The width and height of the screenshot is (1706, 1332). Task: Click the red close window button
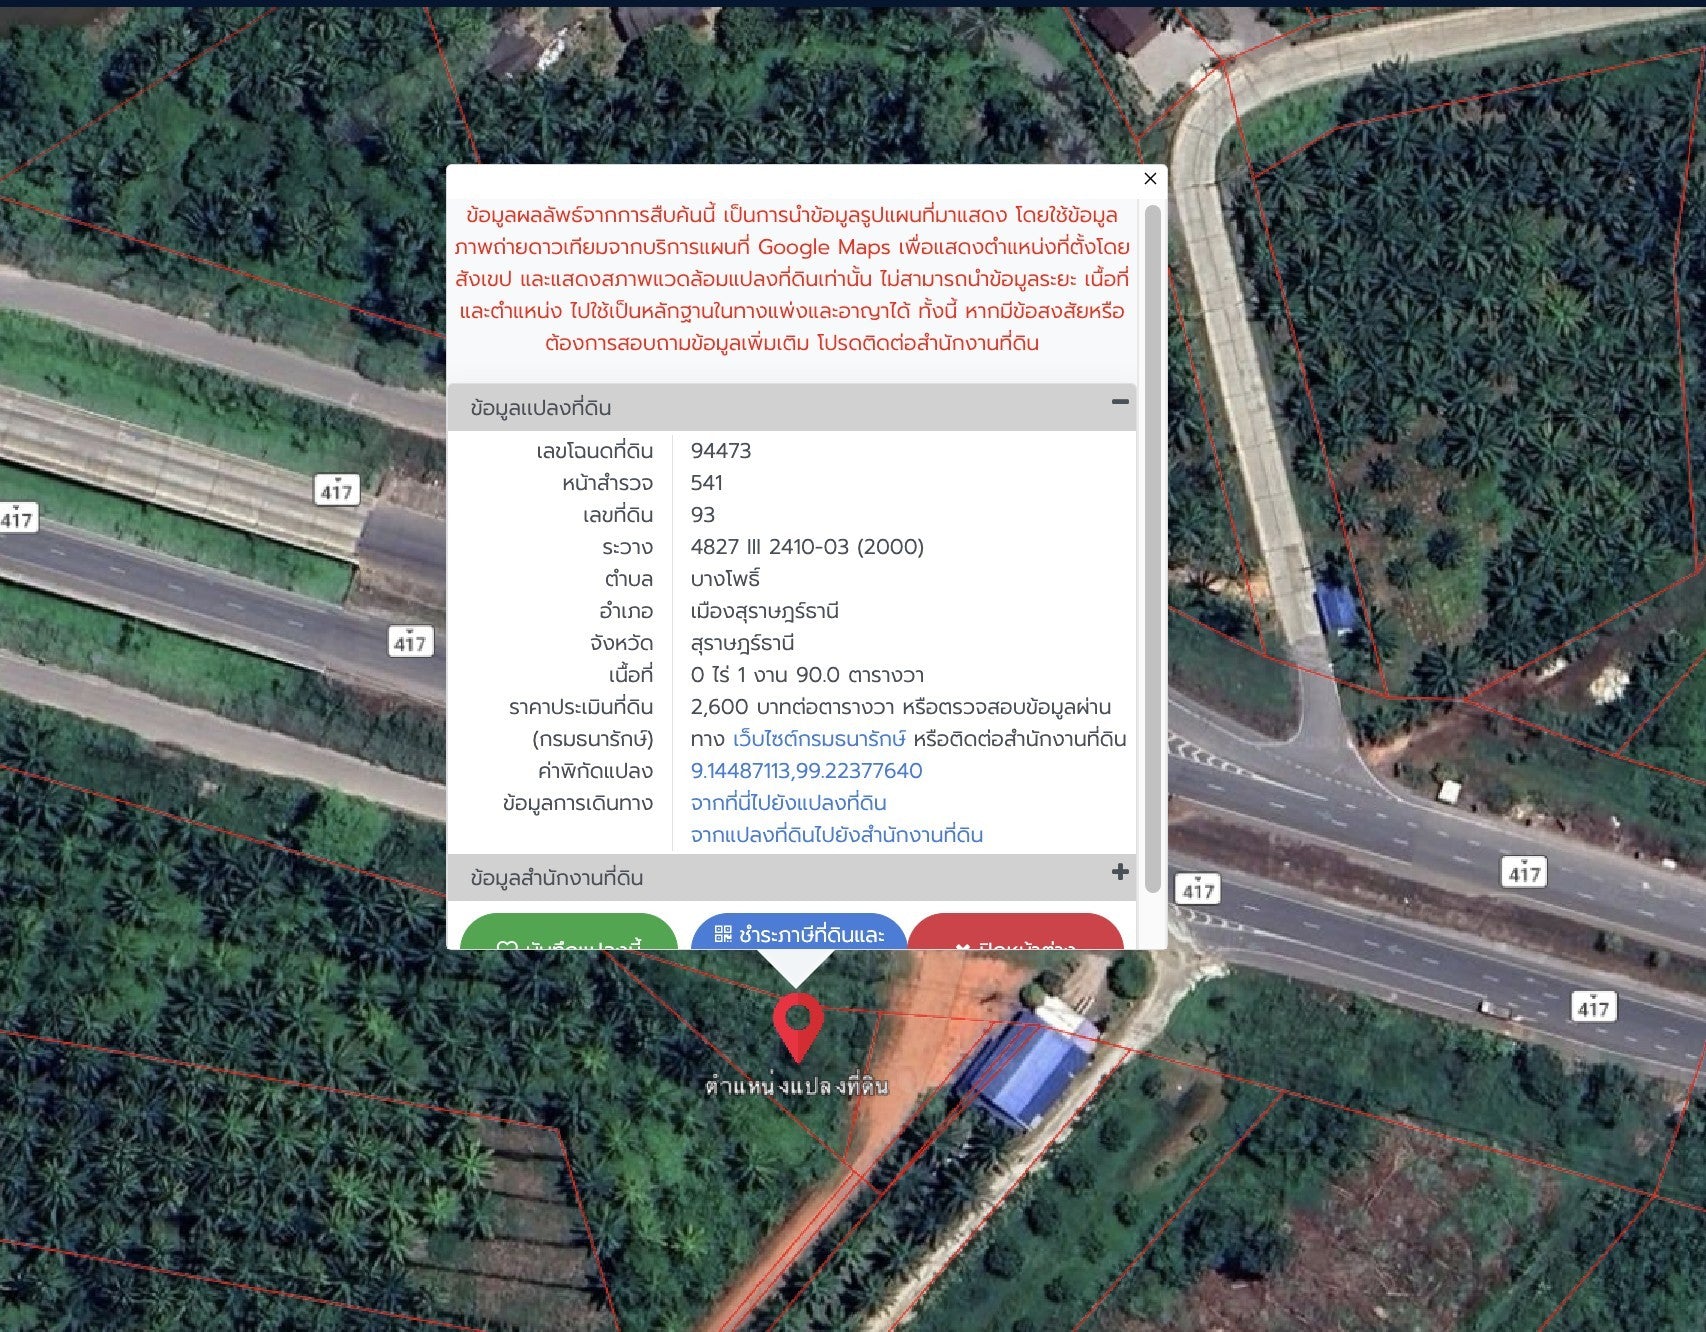coord(1015,935)
